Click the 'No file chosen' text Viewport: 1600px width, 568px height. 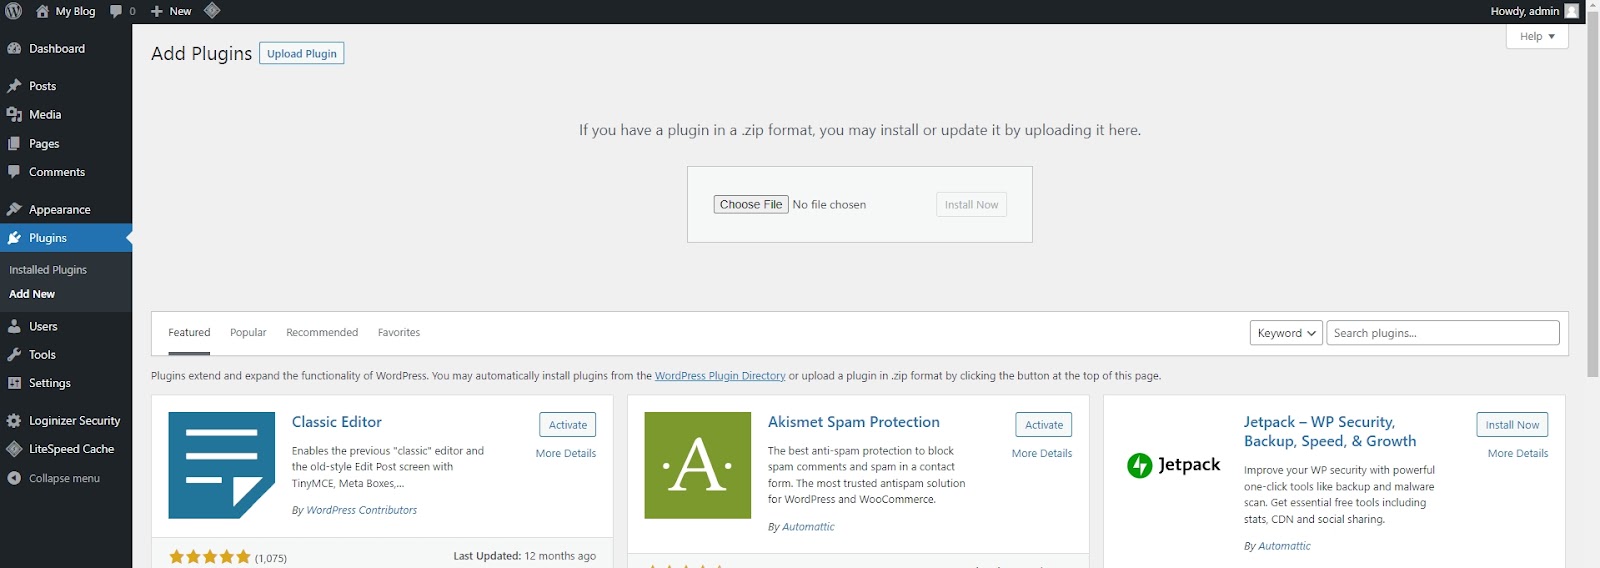pos(829,204)
